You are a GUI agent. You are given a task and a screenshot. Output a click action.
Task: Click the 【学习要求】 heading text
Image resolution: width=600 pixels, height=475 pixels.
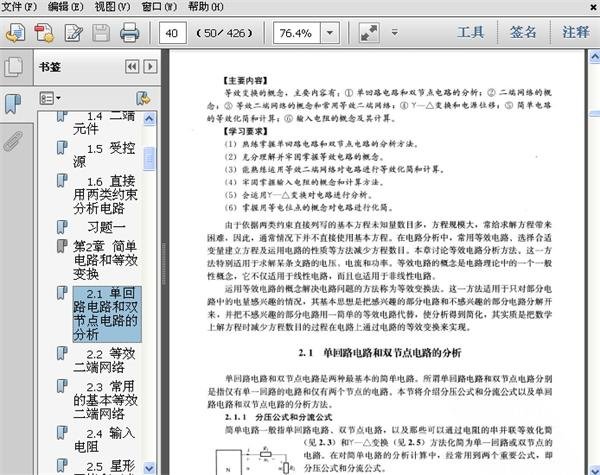pyautogui.click(x=245, y=131)
